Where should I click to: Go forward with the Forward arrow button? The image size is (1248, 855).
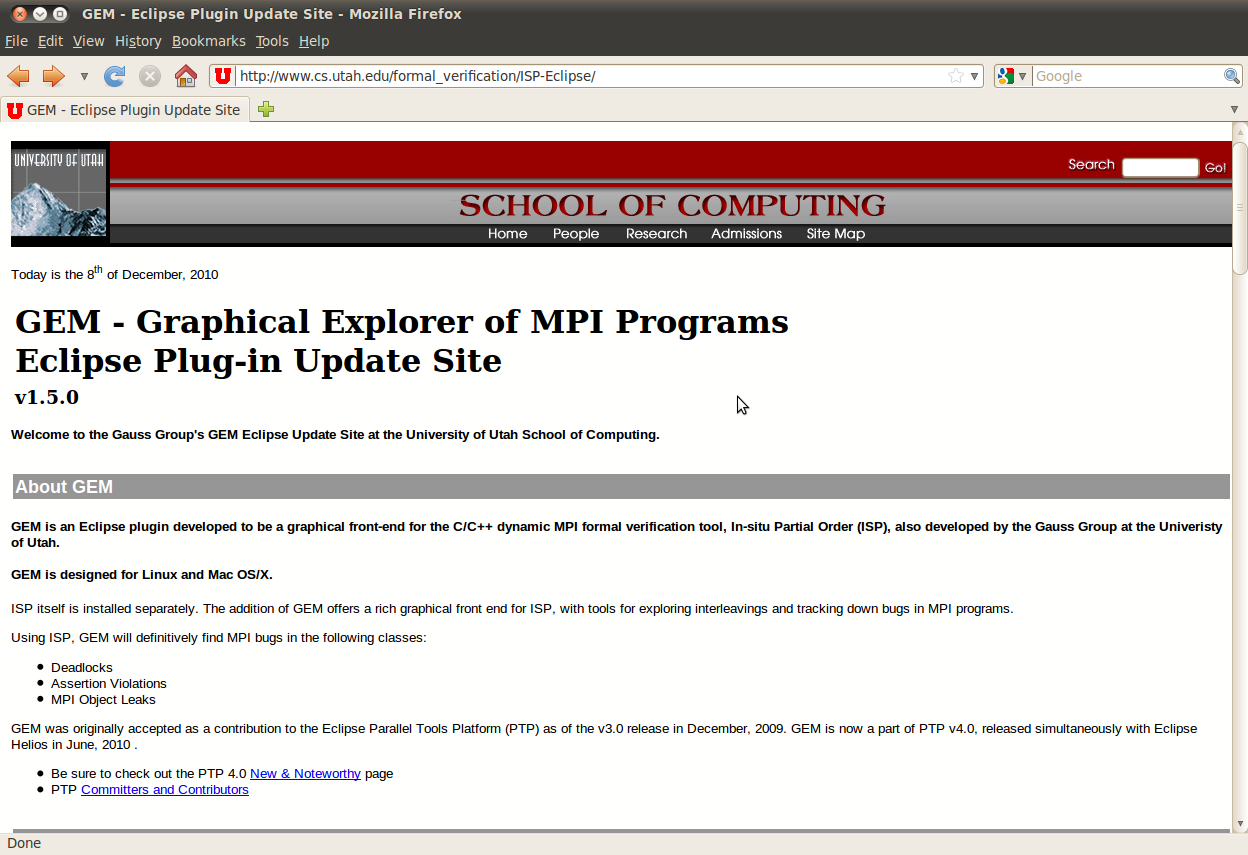tap(53, 76)
